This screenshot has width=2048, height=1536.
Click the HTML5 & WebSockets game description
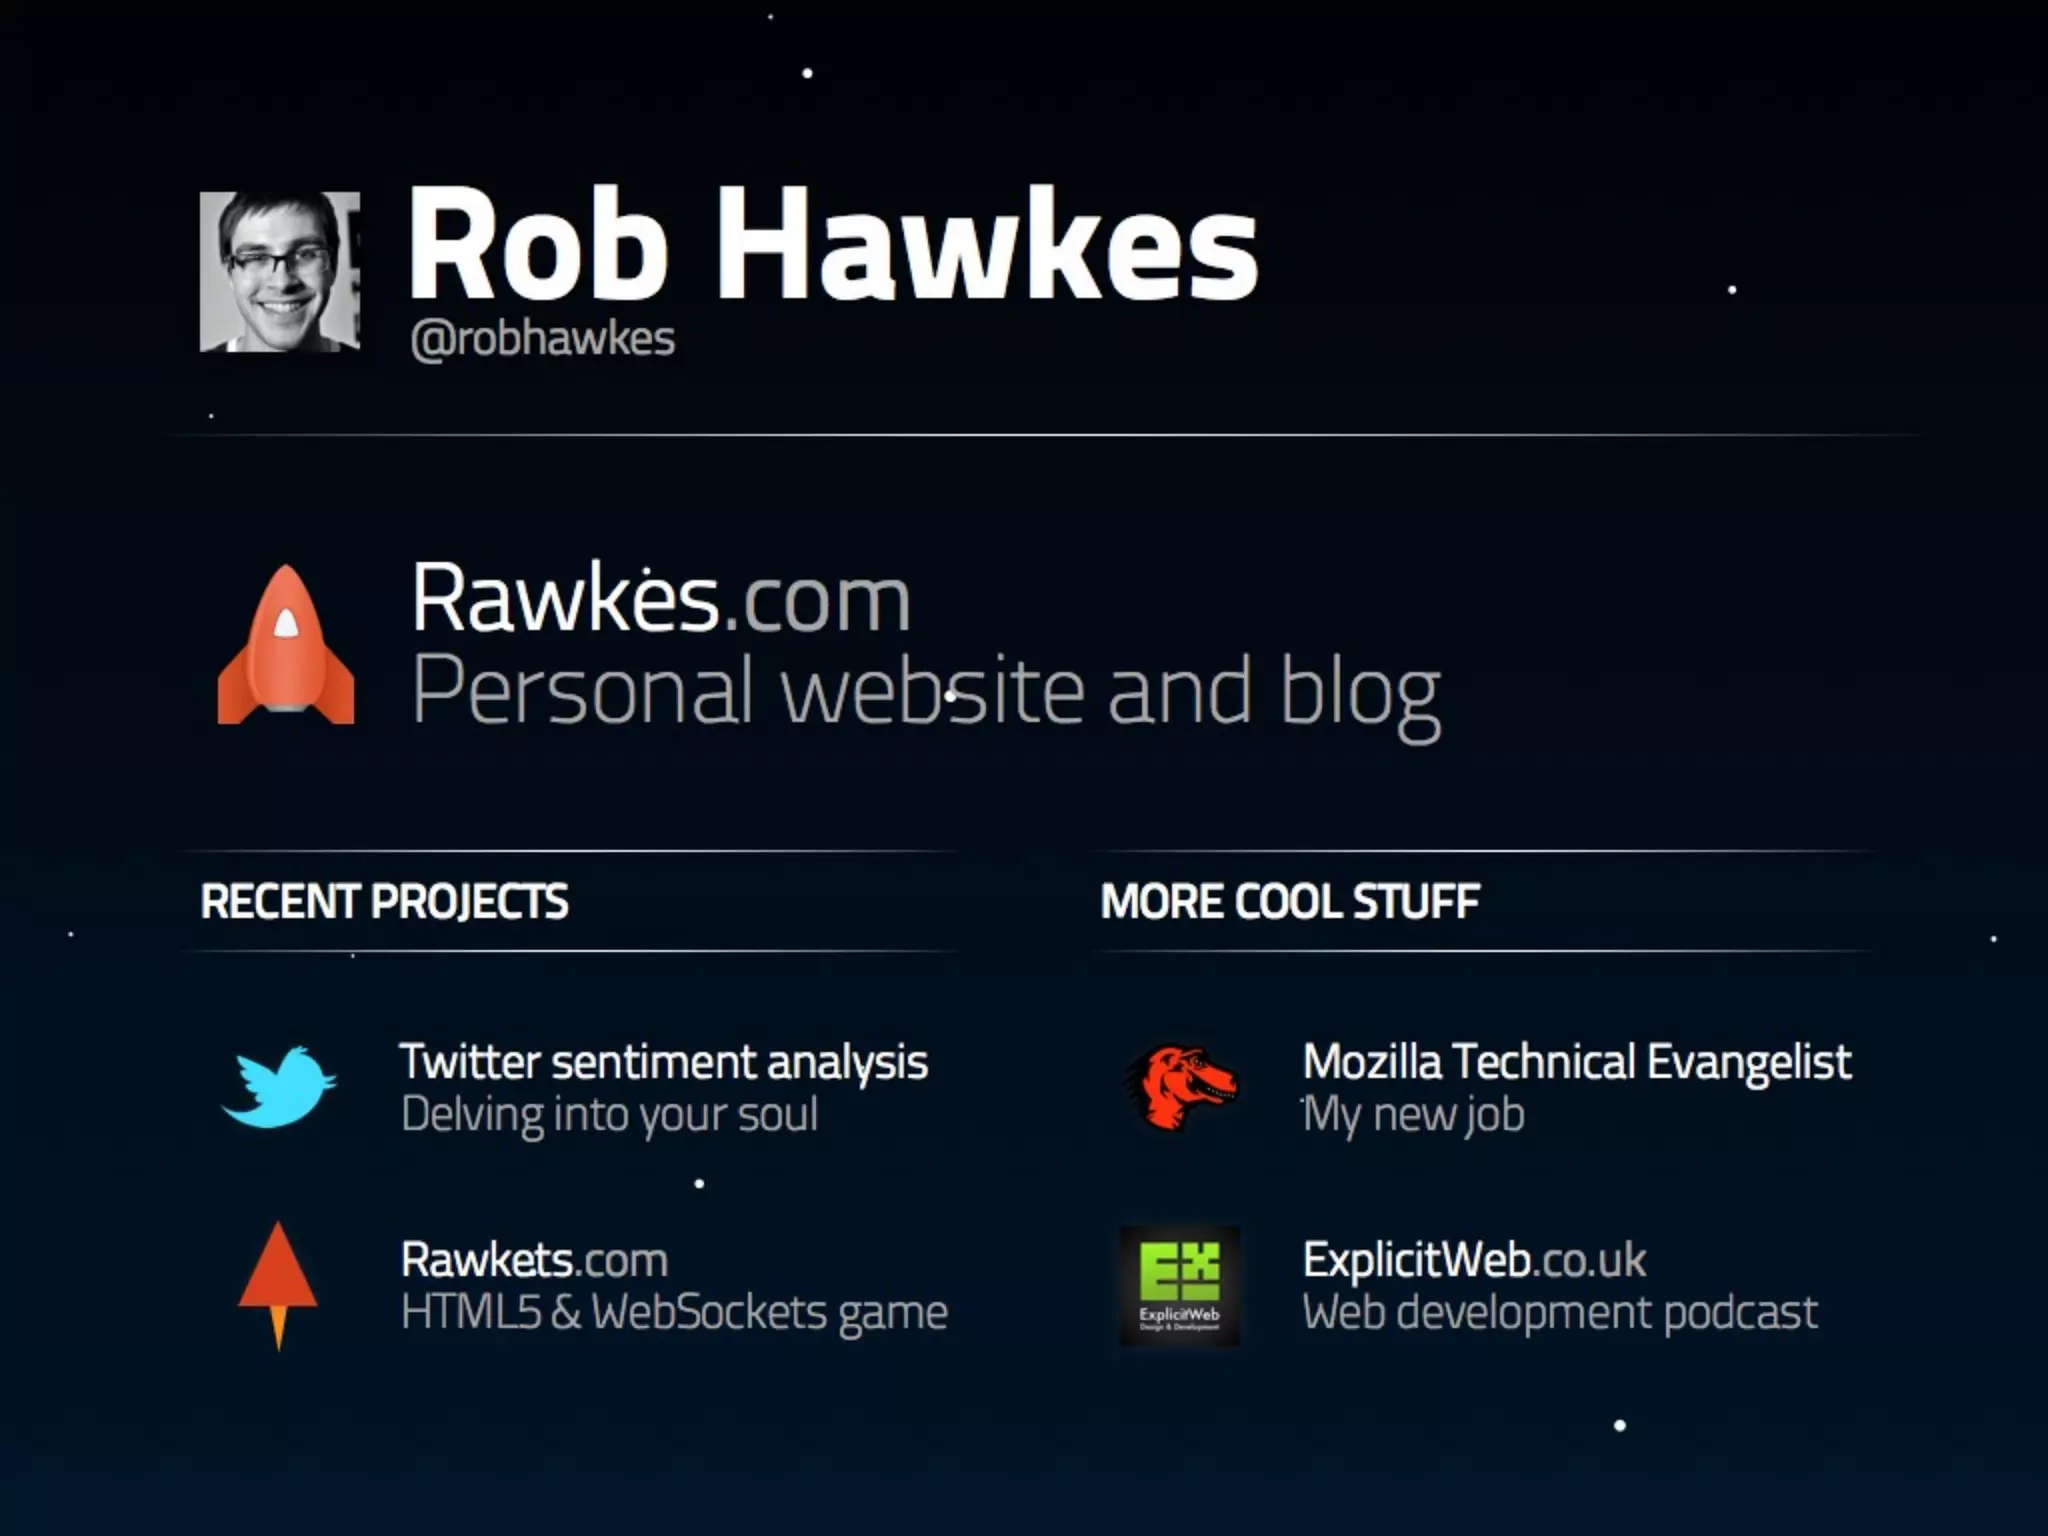coord(674,1313)
